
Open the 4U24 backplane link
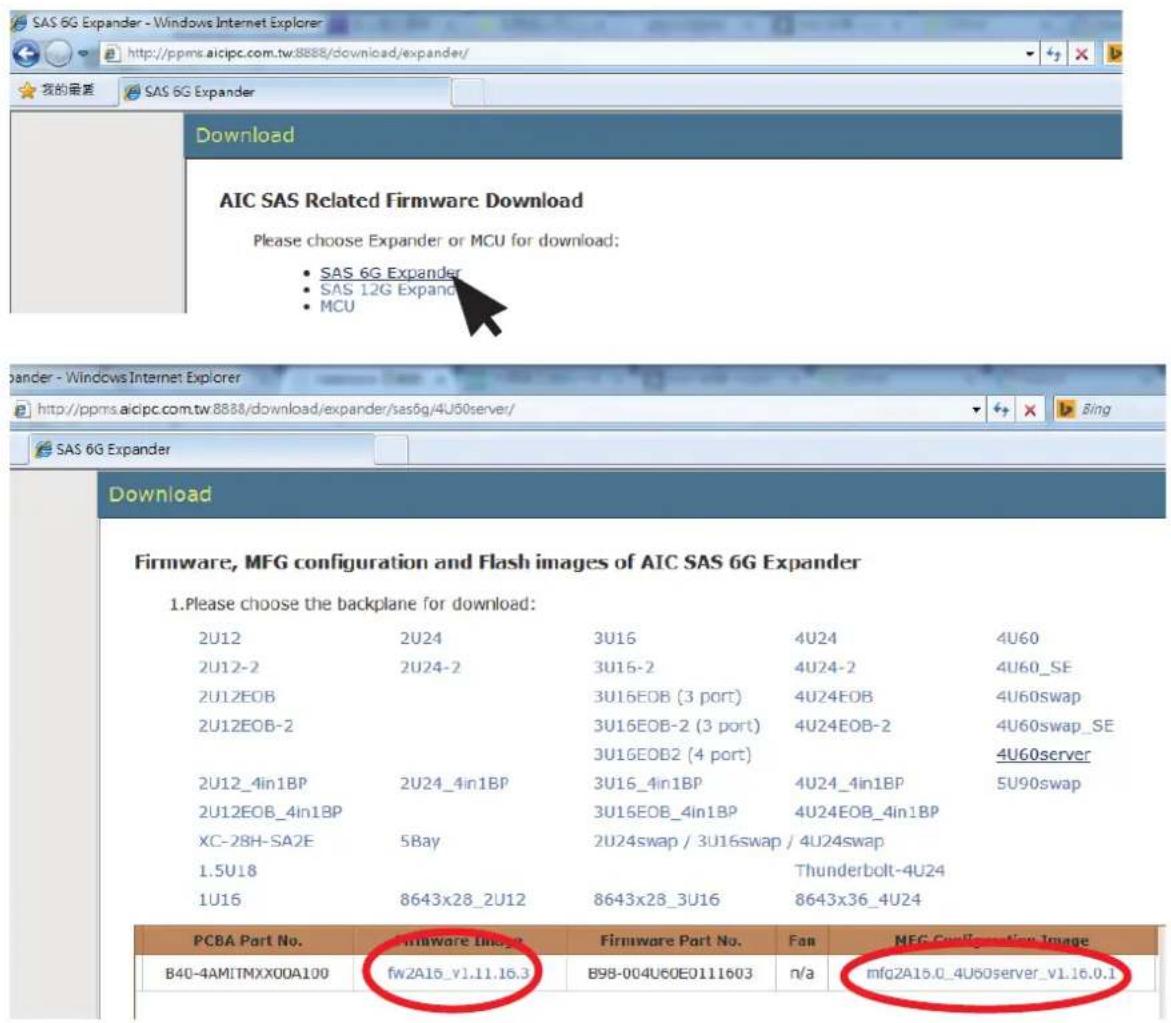[x=816, y=638]
